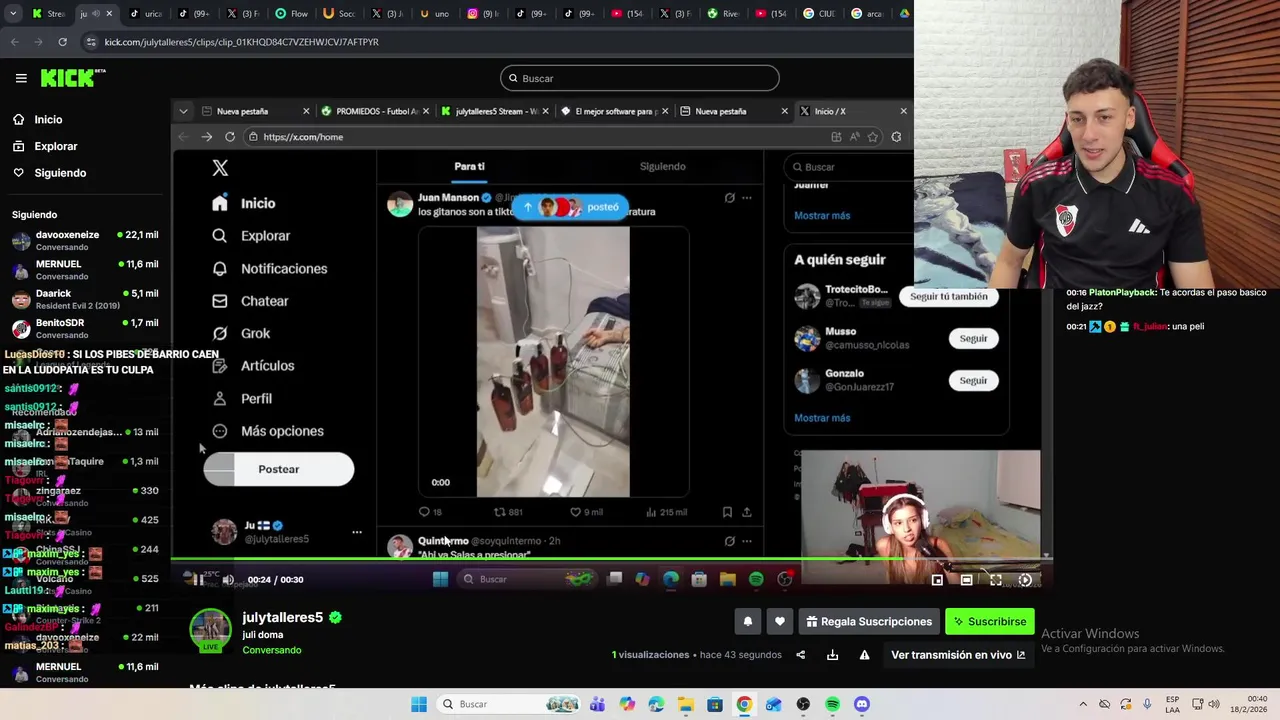1280x720 pixels.
Task: Click the Conversando category link
Action: click(271, 650)
